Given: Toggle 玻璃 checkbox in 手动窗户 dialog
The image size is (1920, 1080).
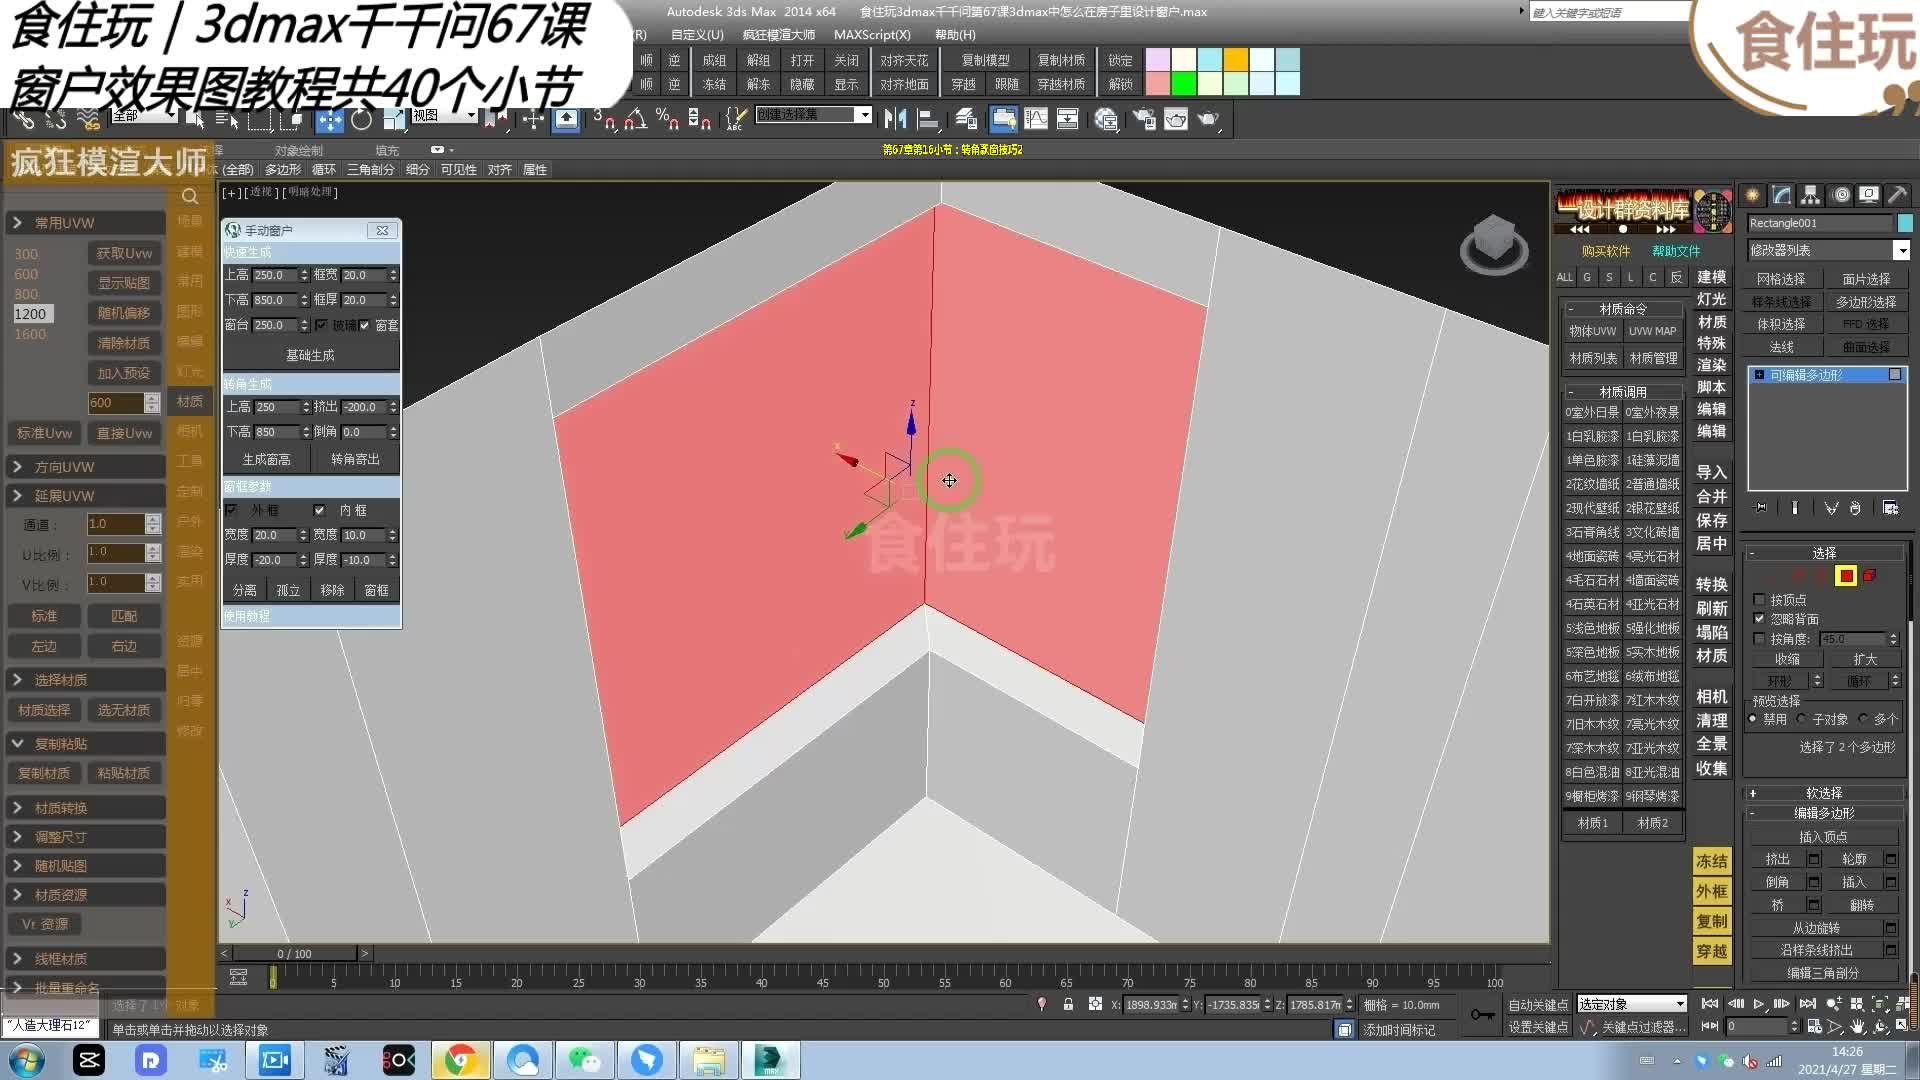Looking at the screenshot, I should pyautogui.click(x=321, y=325).
